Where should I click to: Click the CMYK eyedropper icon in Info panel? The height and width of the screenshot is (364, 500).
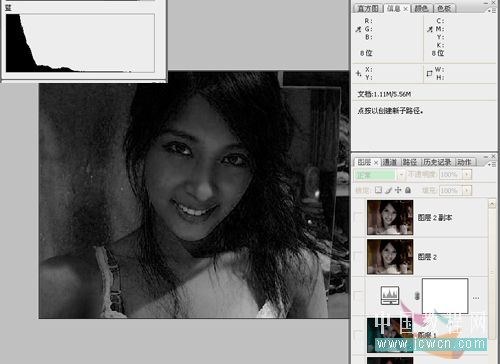430,29
